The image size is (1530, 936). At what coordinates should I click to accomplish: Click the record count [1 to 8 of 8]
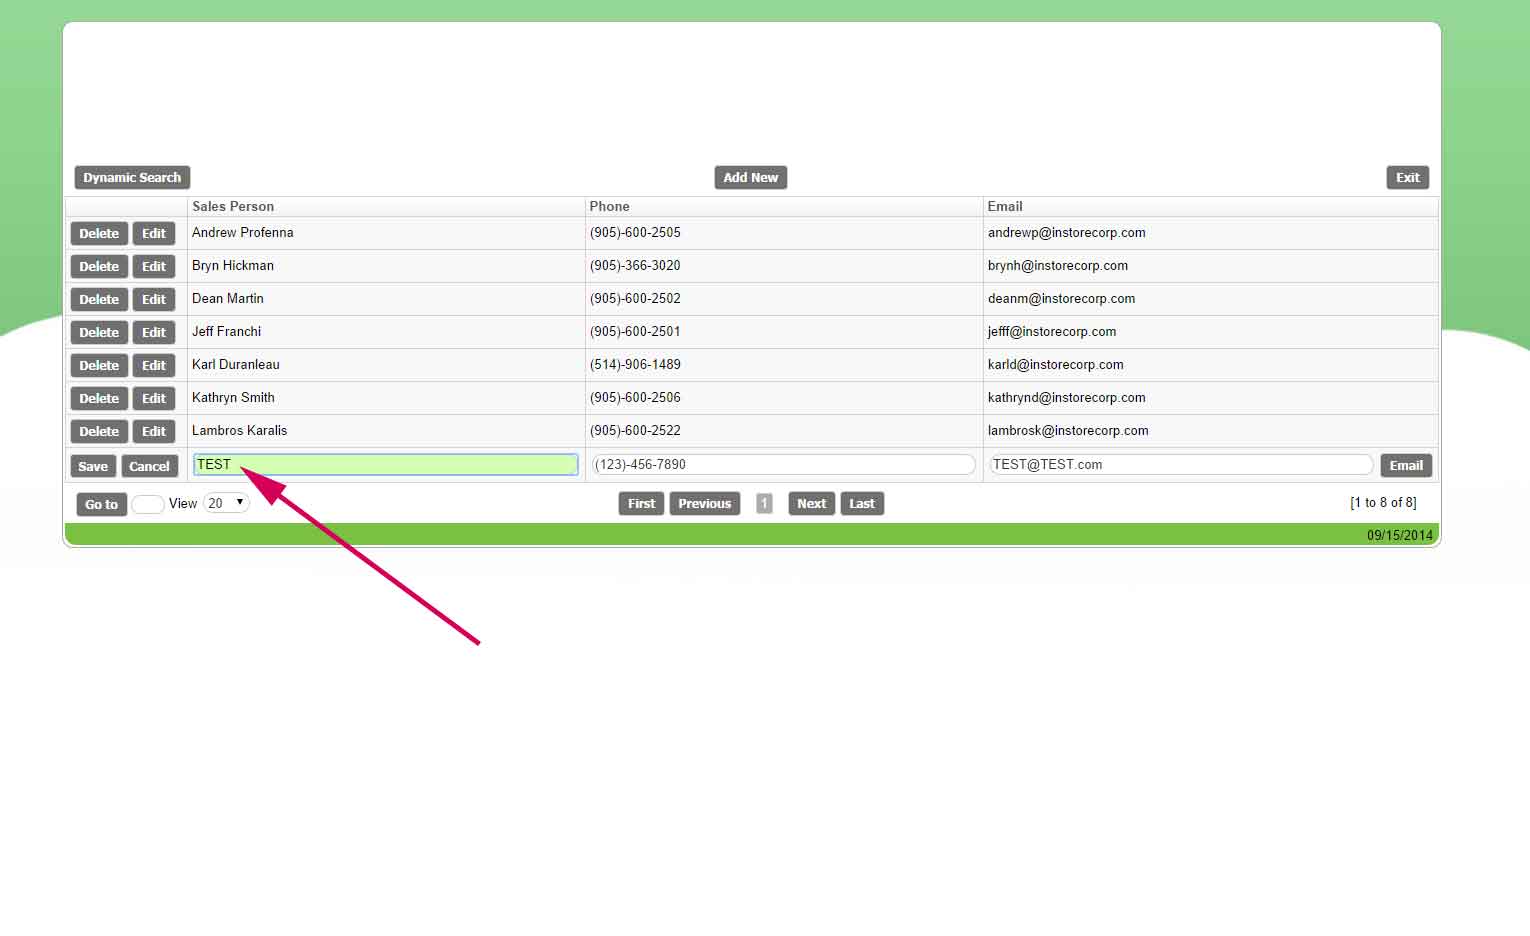(1383, 503)
